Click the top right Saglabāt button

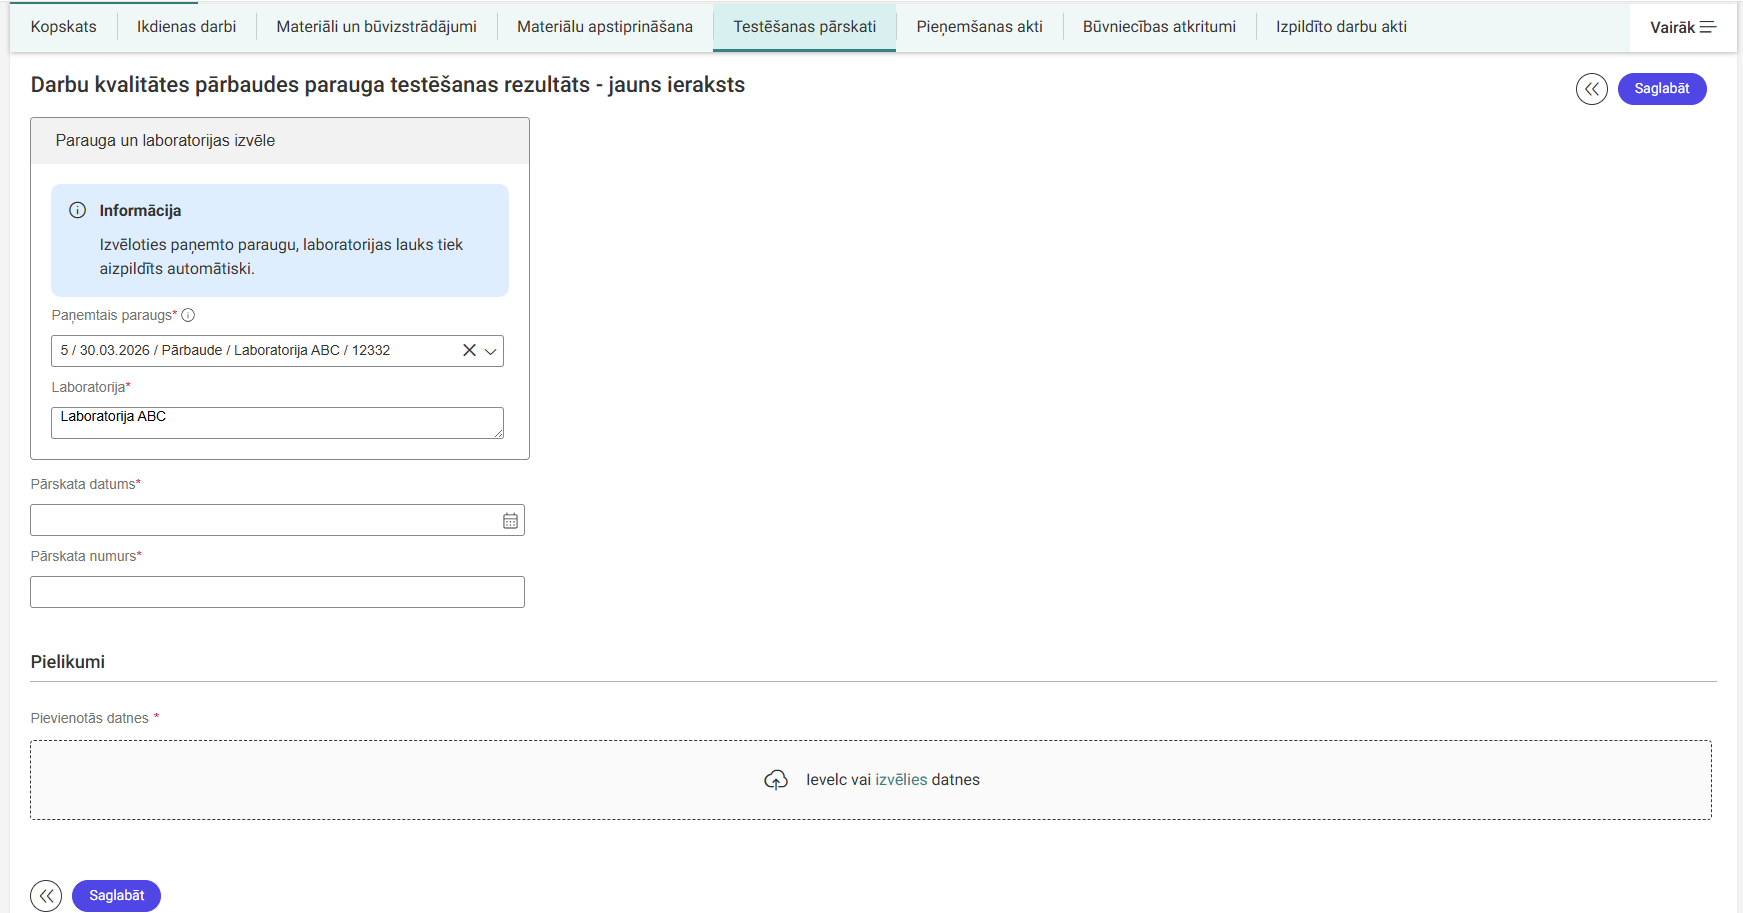[x=1662, y=89]
